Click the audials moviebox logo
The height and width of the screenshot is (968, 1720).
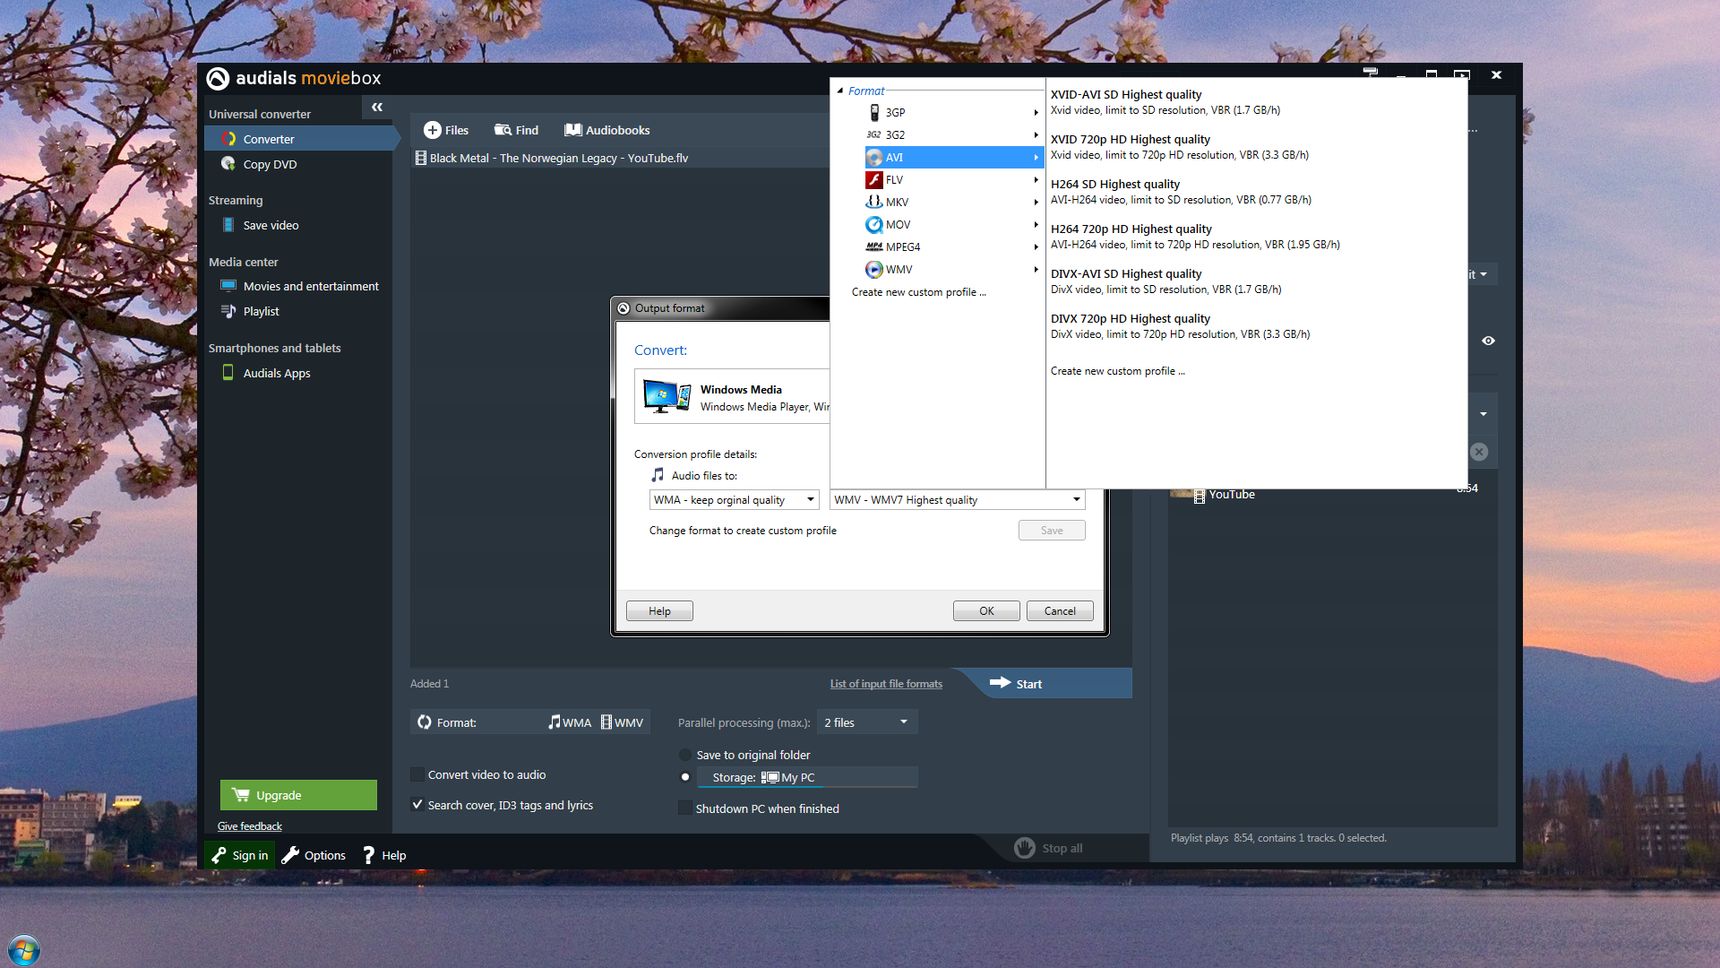pyautogui.click(x=294, y=78)
